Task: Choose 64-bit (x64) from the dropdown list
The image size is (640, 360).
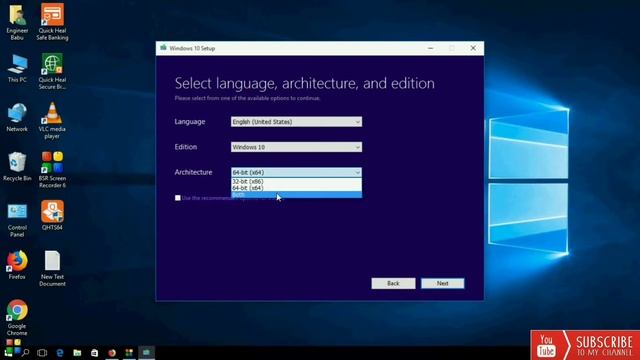Action: coord(296,188)
